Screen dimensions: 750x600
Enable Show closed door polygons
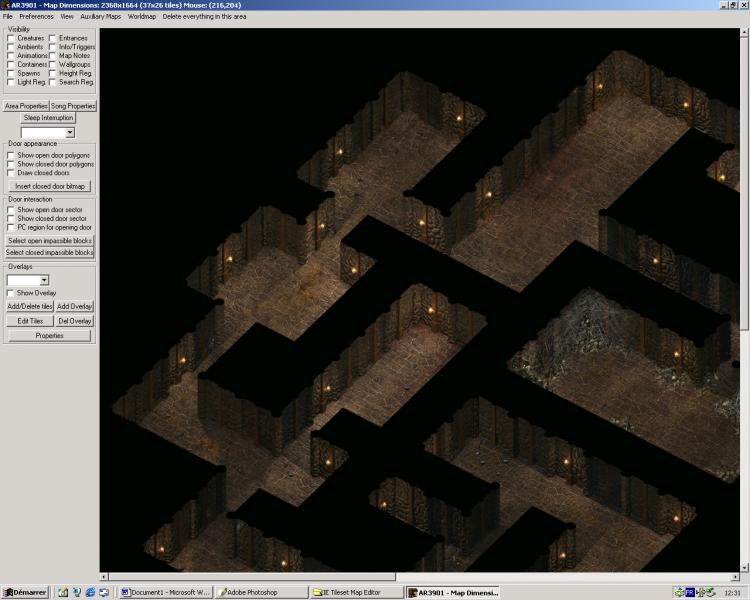11,164
